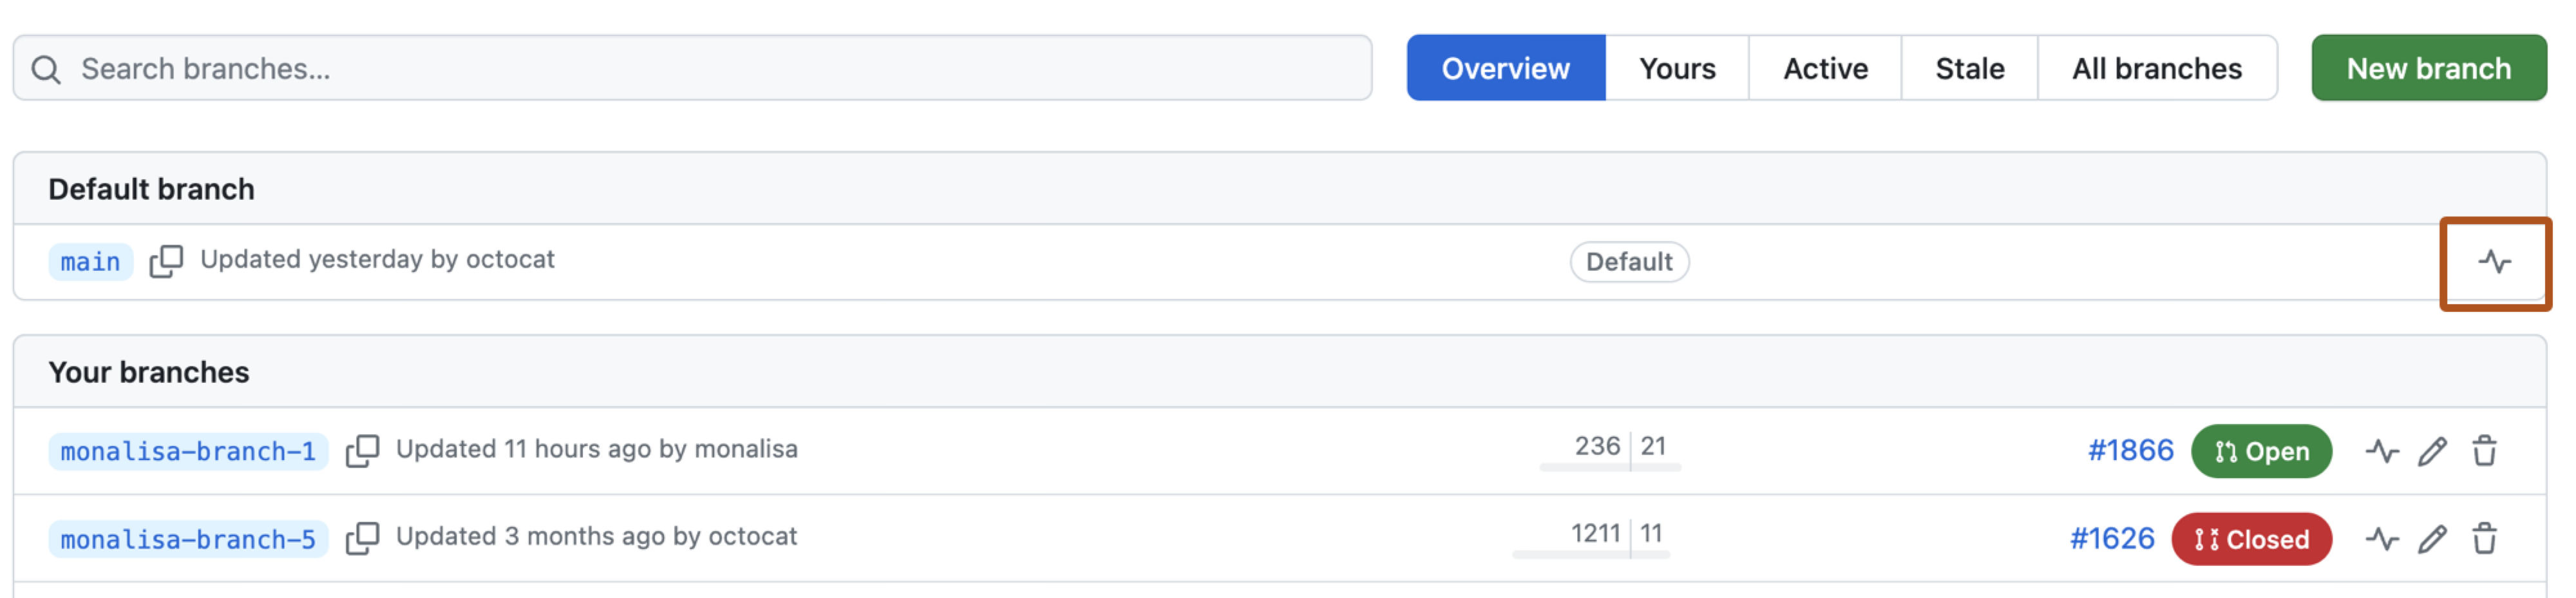Viewport: 2576px width, 598px height.
Task: Open the main branch link
Action: click(x=90, y=262)
